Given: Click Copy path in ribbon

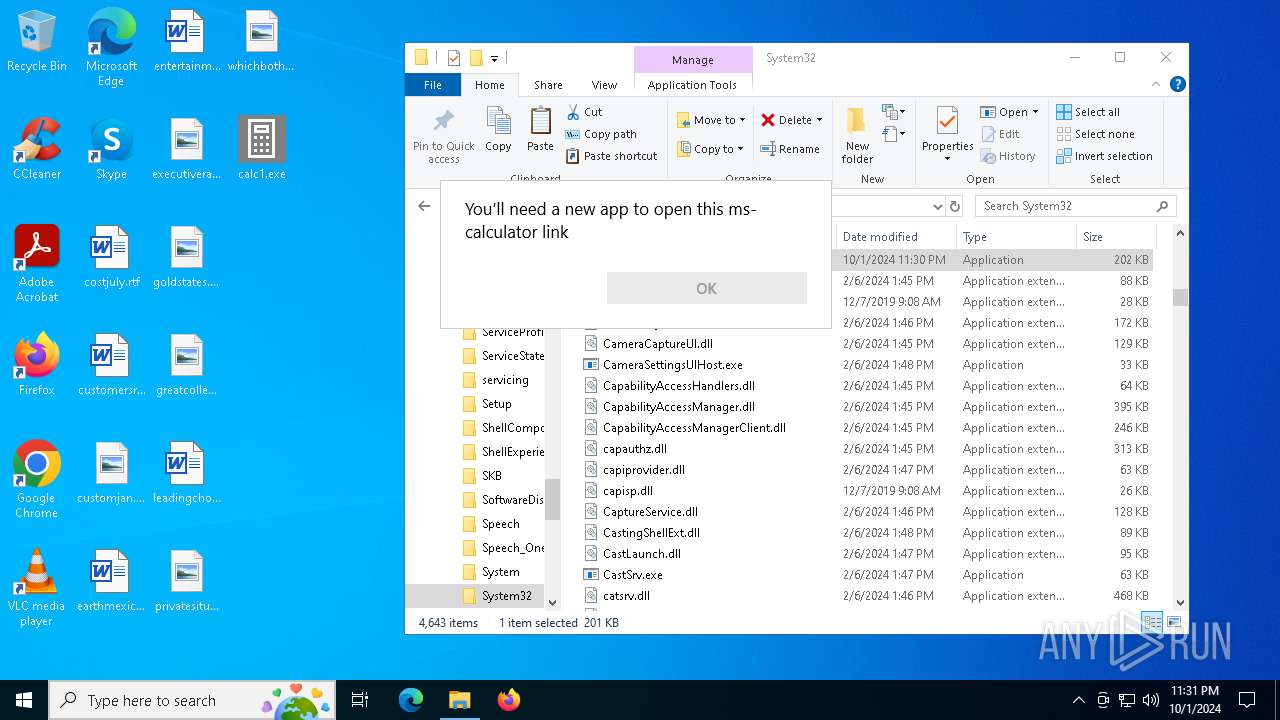Looking at the screenshot, I should coord(601,134).
